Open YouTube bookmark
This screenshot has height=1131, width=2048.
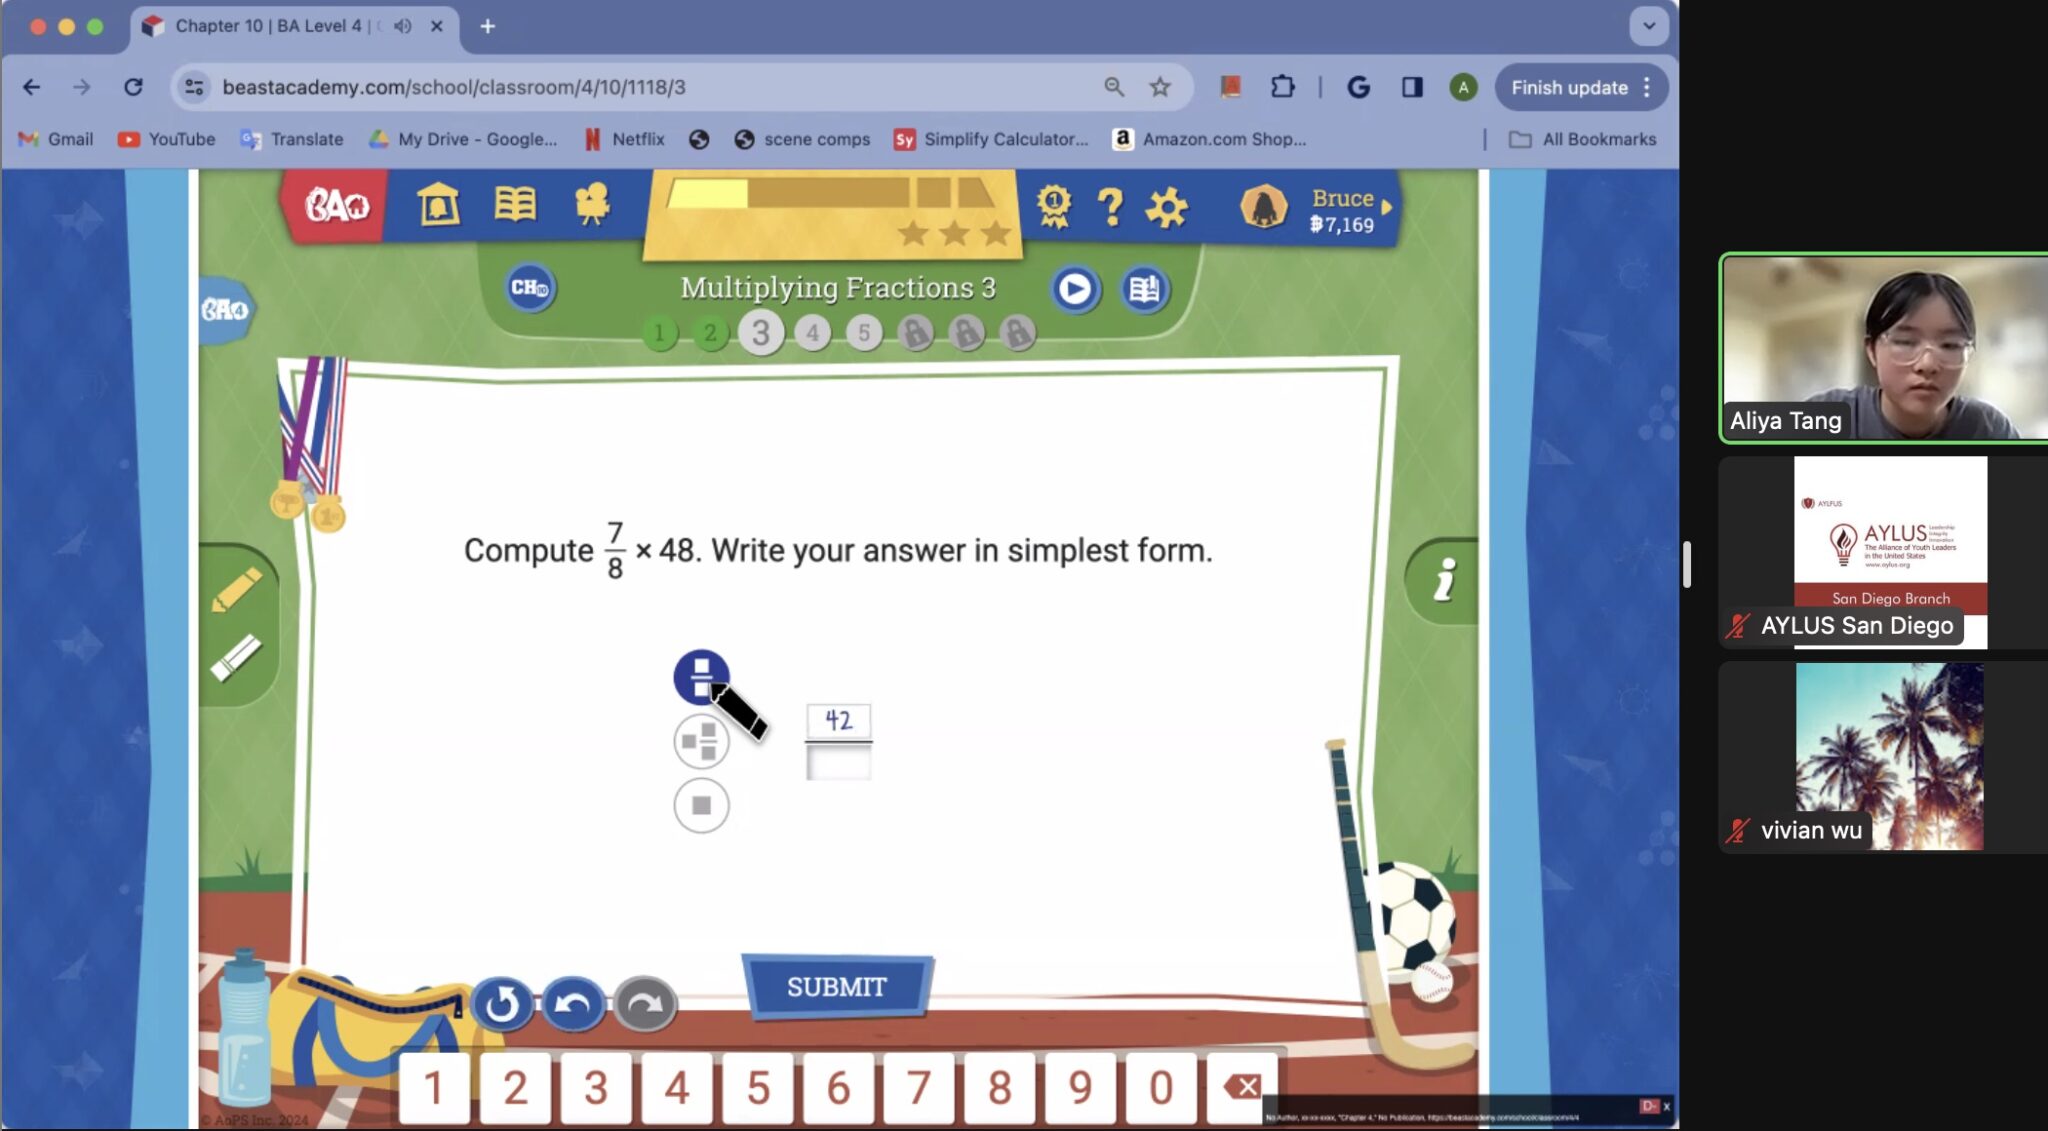click(x=166, y=139)
